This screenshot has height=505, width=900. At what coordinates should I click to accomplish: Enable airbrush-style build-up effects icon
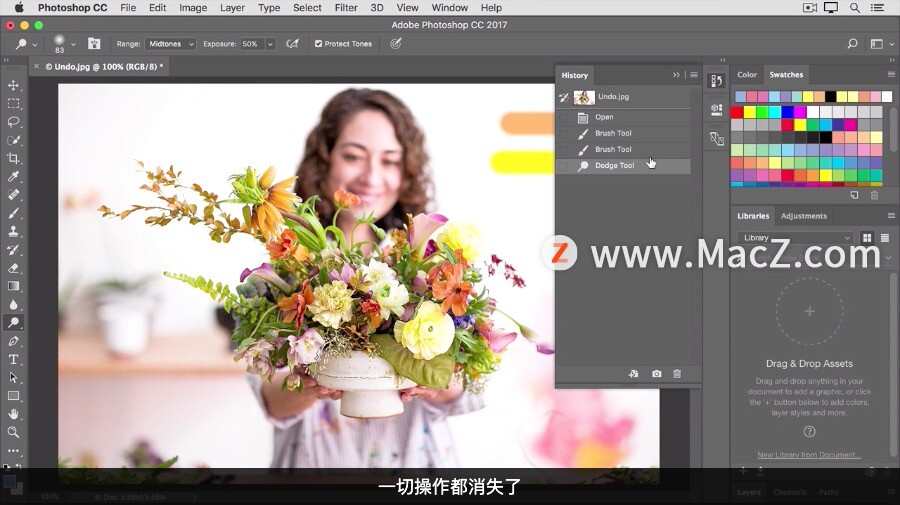pyautogui.click(x=293, y=44)
